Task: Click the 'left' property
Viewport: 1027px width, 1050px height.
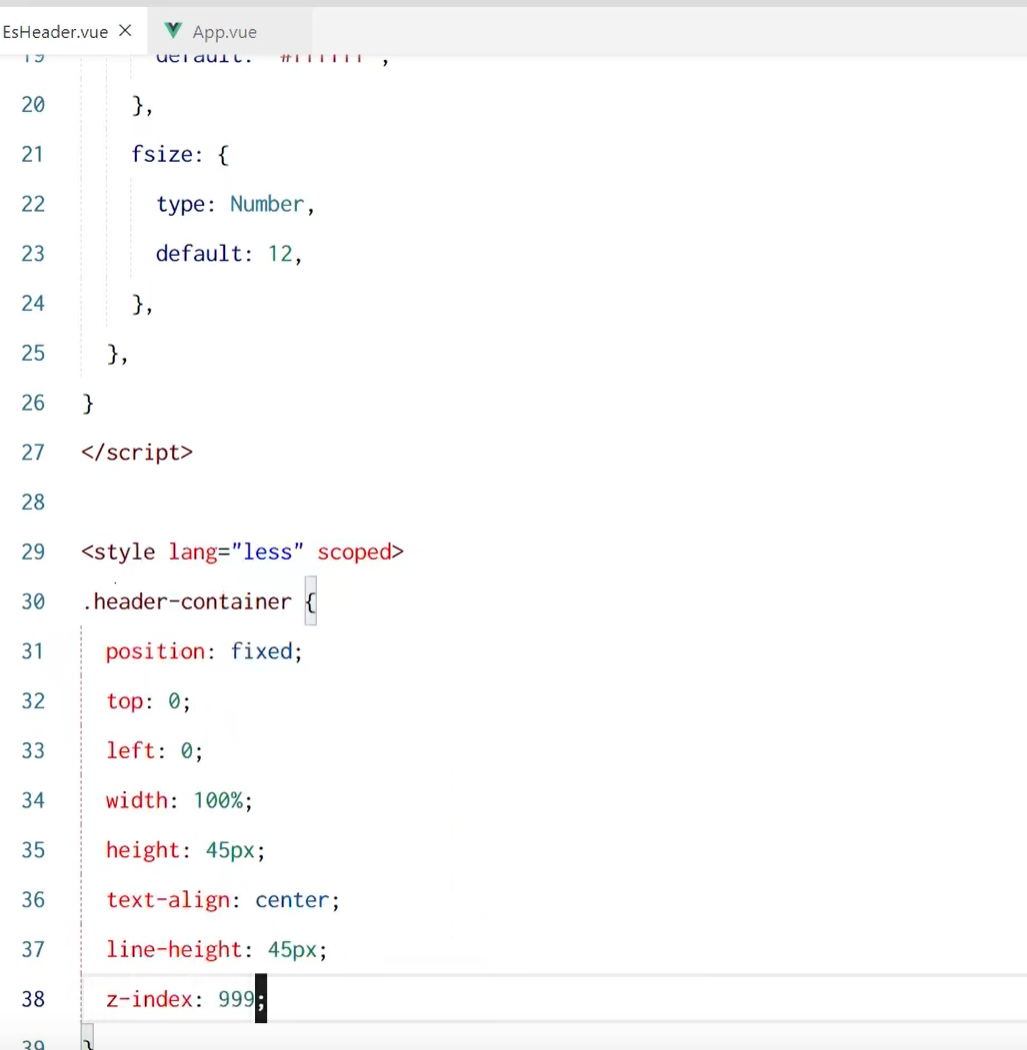Action: (131, 750)
